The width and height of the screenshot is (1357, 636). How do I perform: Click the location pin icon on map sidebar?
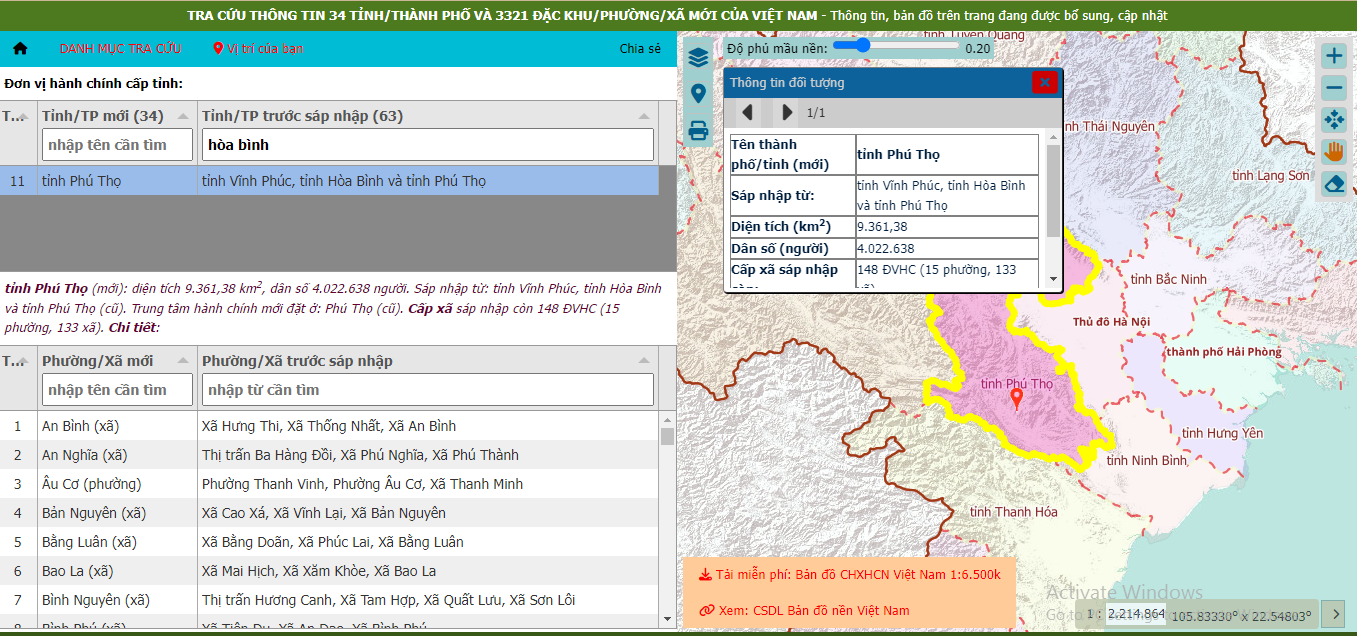pyautogui.click(x=698, y=94)
